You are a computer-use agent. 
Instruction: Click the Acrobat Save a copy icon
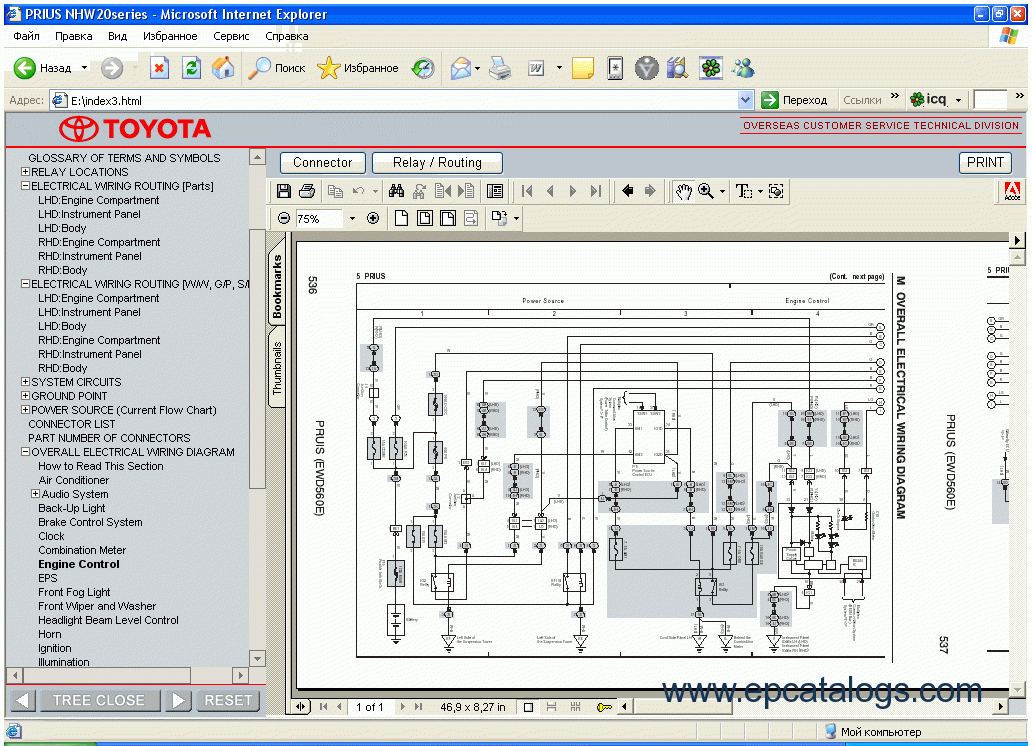click(x=284, y=191)
